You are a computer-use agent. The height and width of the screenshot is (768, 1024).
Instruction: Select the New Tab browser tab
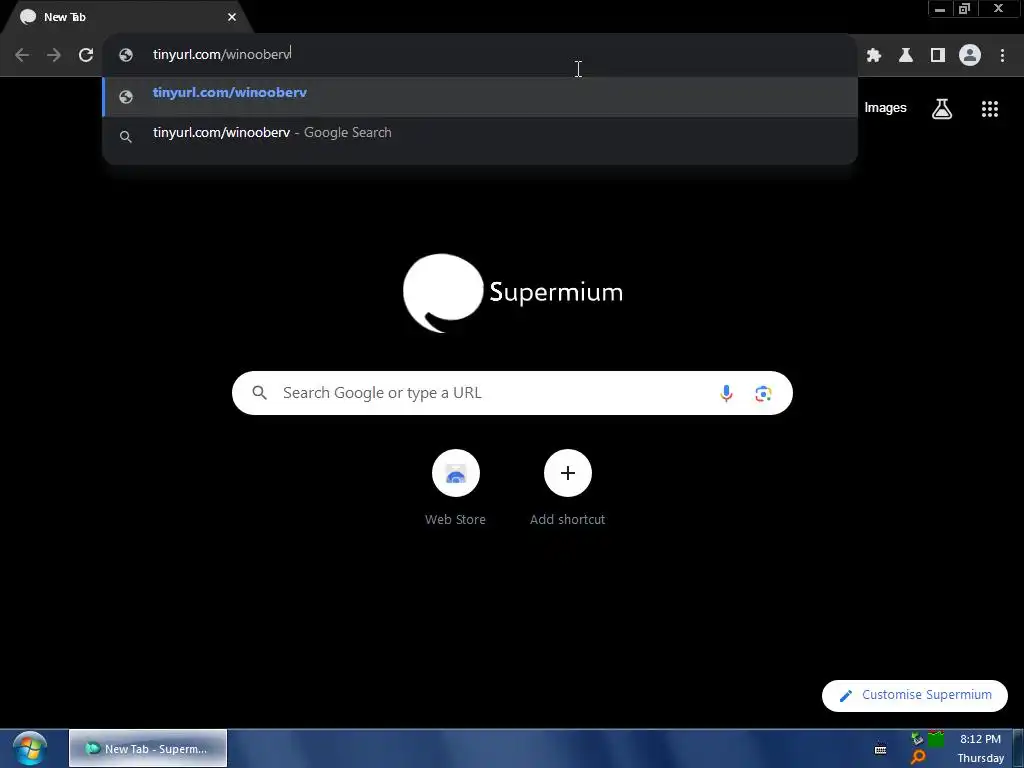click(x=127, y=17)
